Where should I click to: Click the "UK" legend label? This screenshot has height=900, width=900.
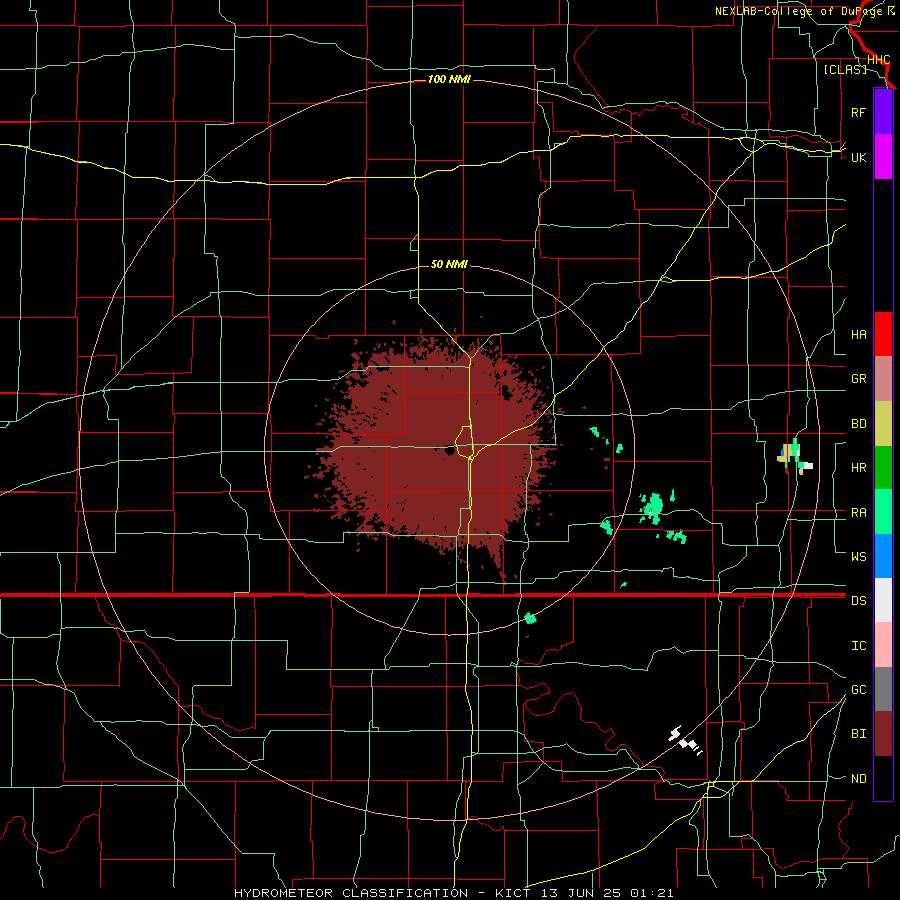pyautogui.click(x=858, y=157)
